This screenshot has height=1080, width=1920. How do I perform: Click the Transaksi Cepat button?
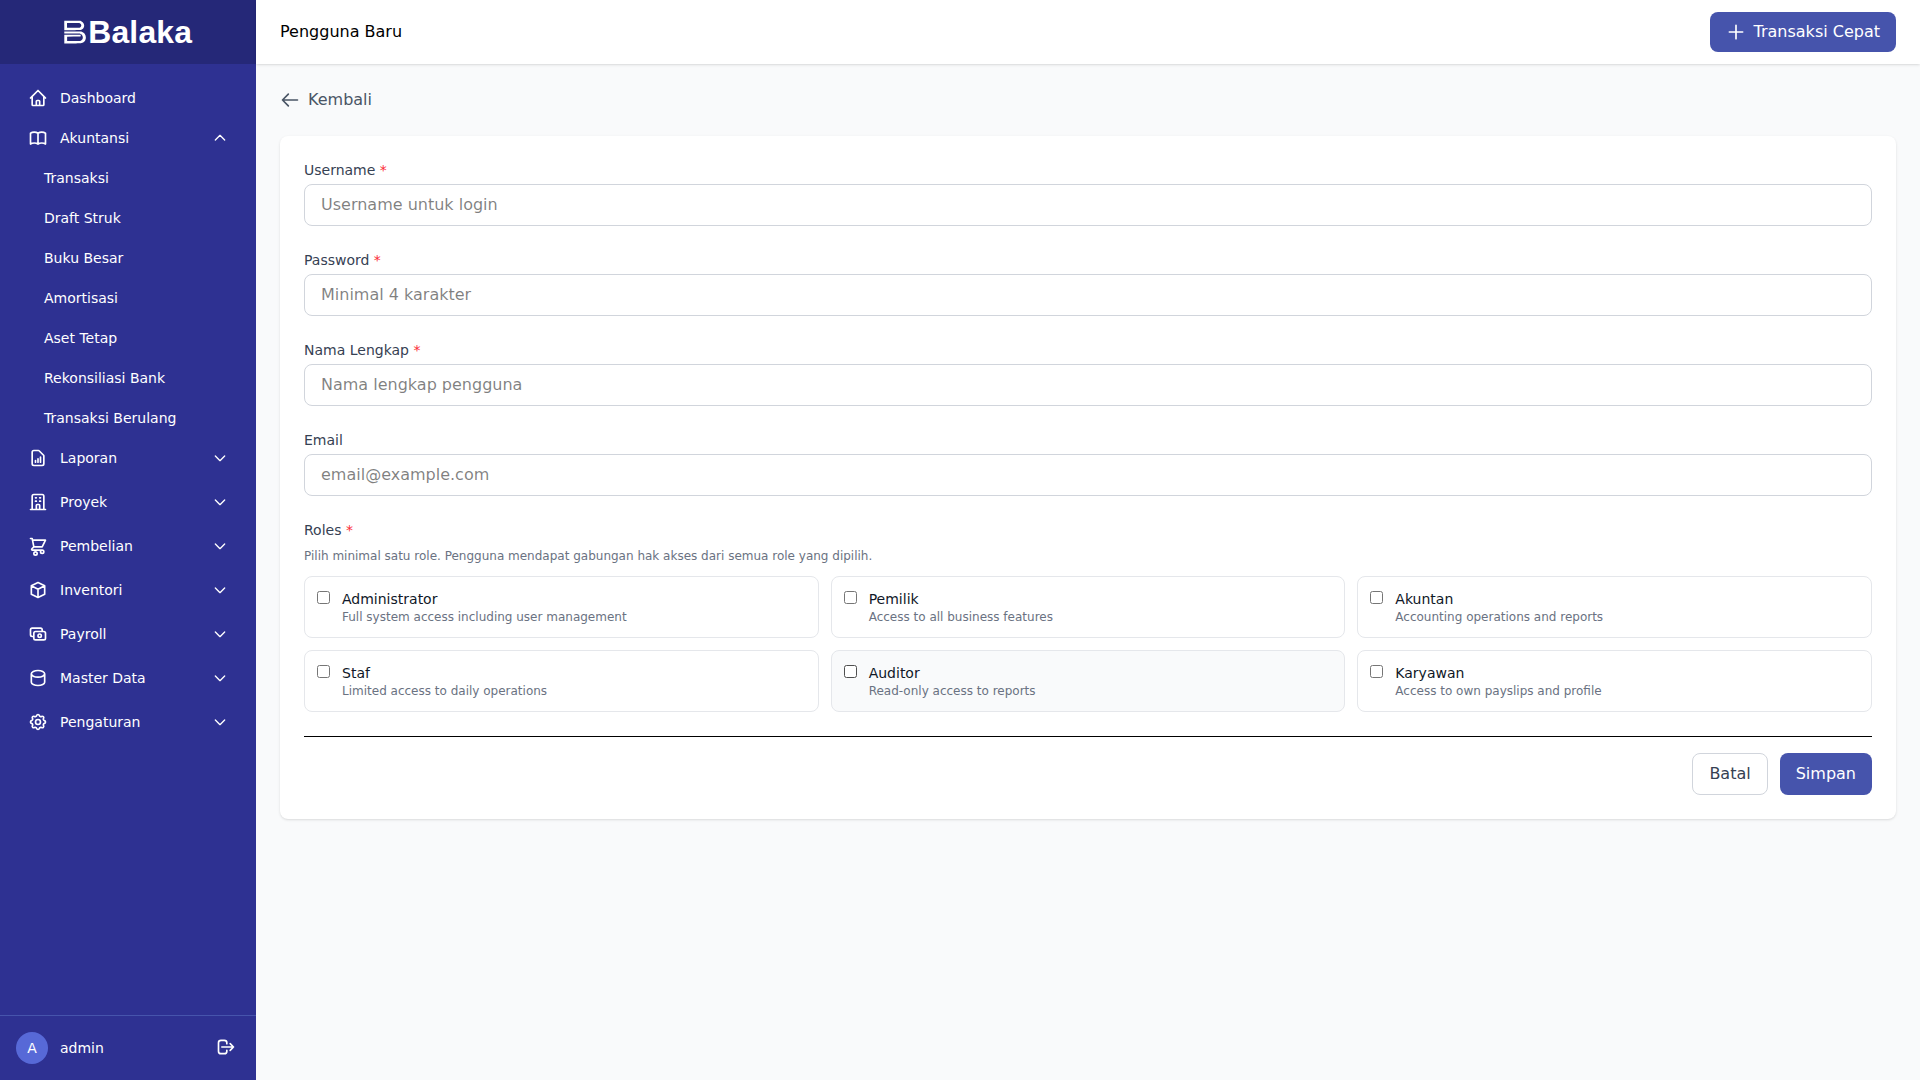coord(1802,32)
